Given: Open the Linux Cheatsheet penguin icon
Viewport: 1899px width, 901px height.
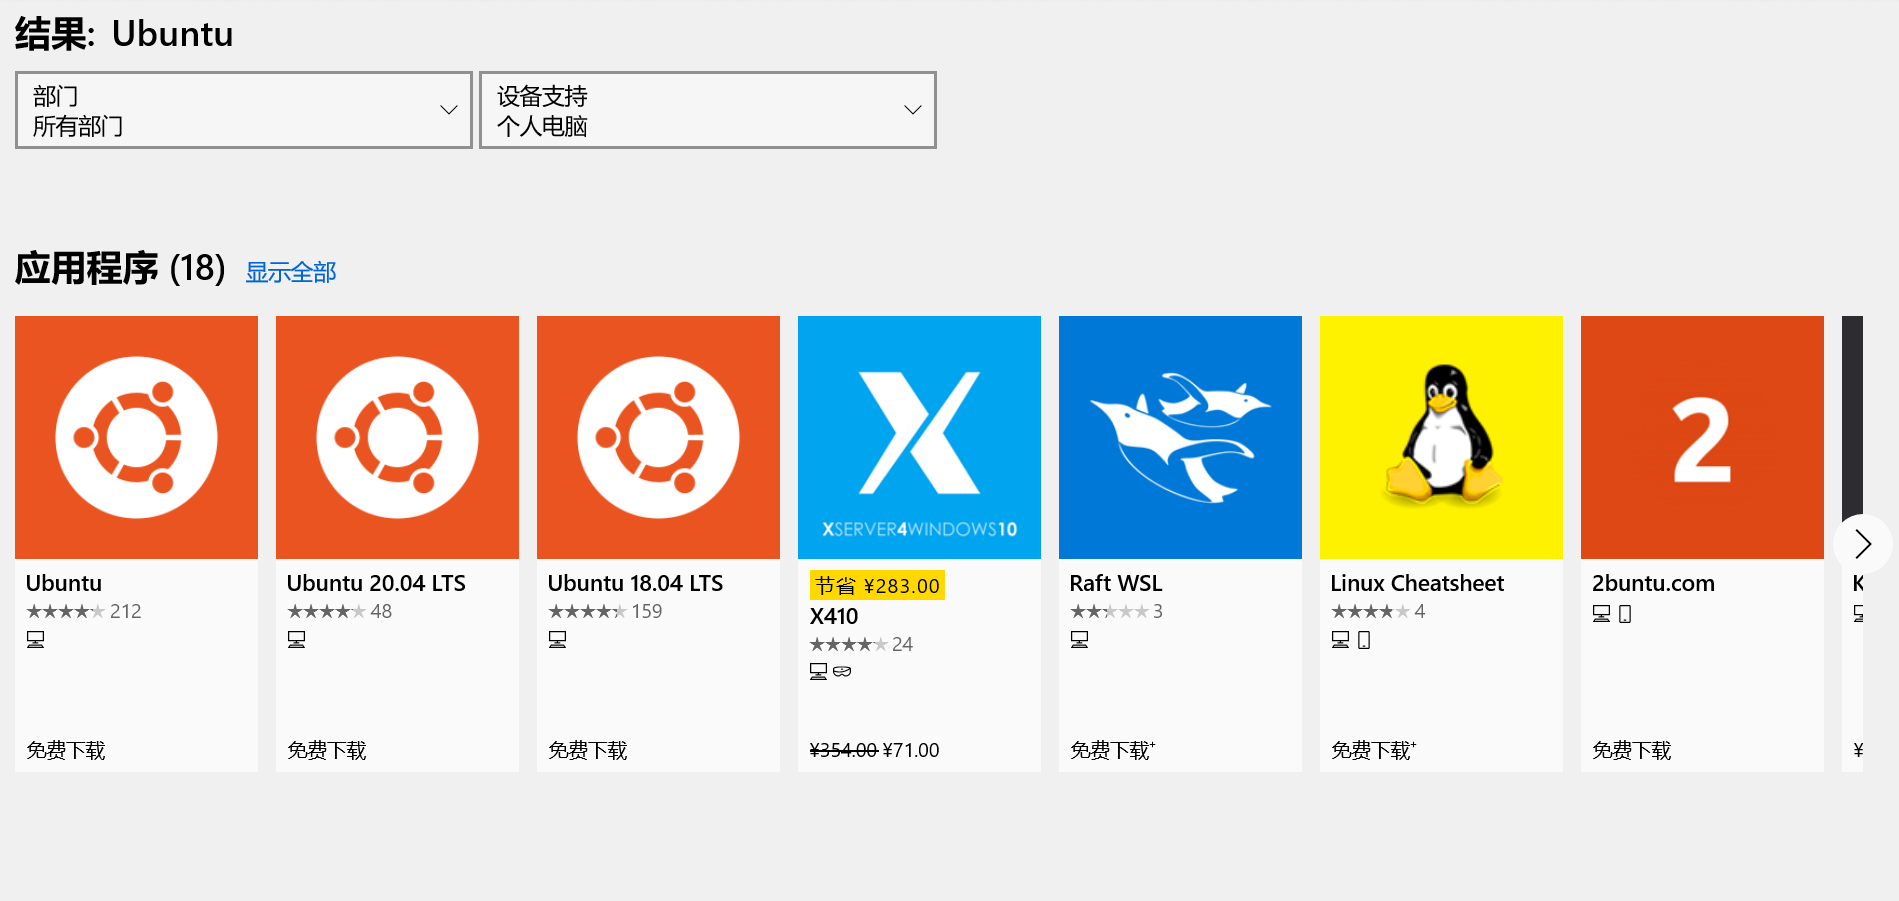Looking at the screenshot, I should 1441,437.
